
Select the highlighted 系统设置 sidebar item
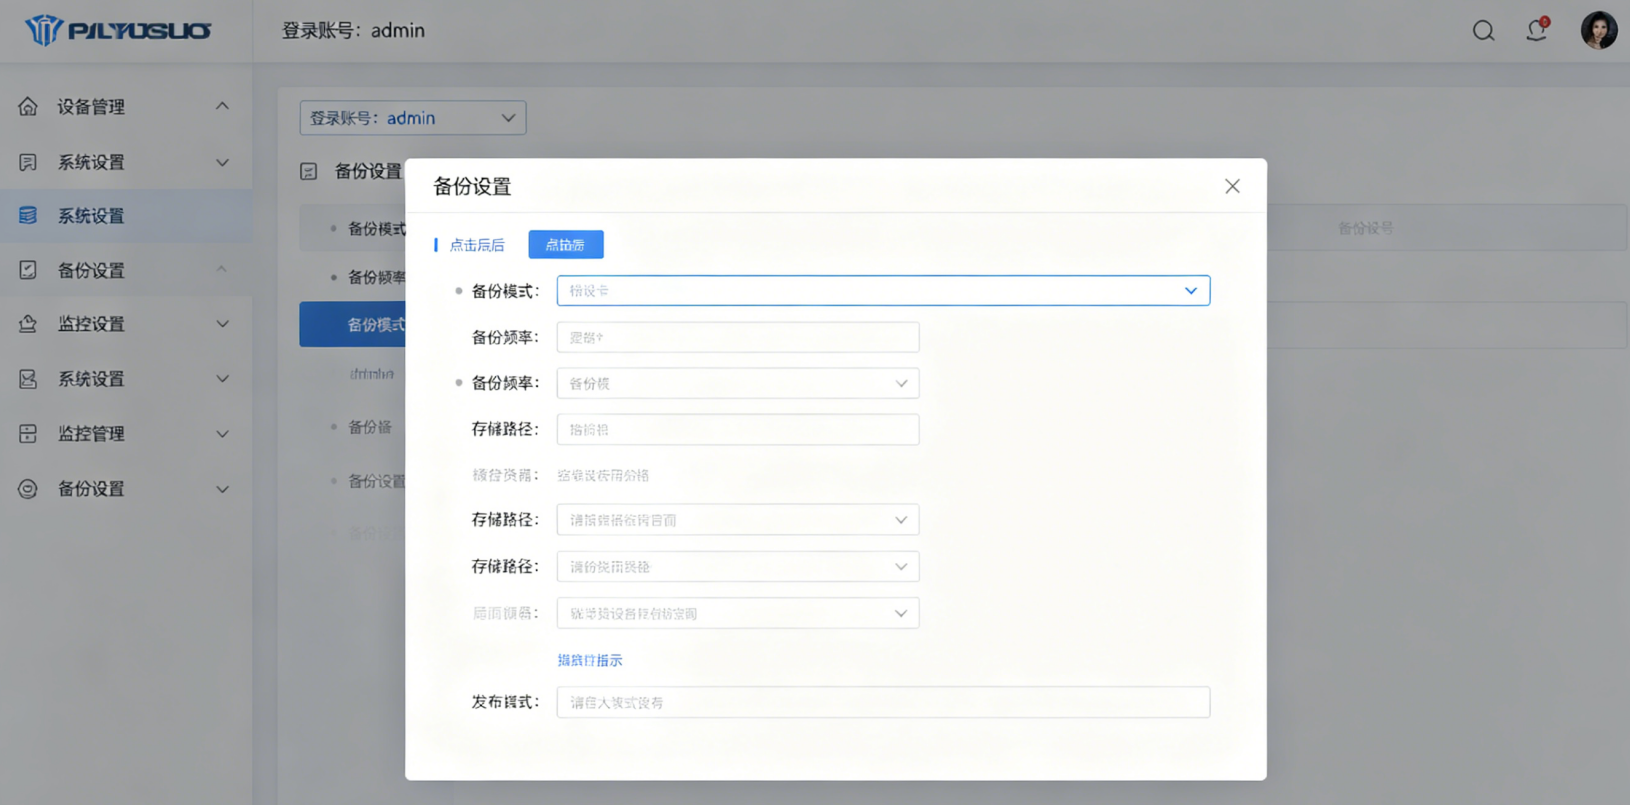tap(126, 215)
